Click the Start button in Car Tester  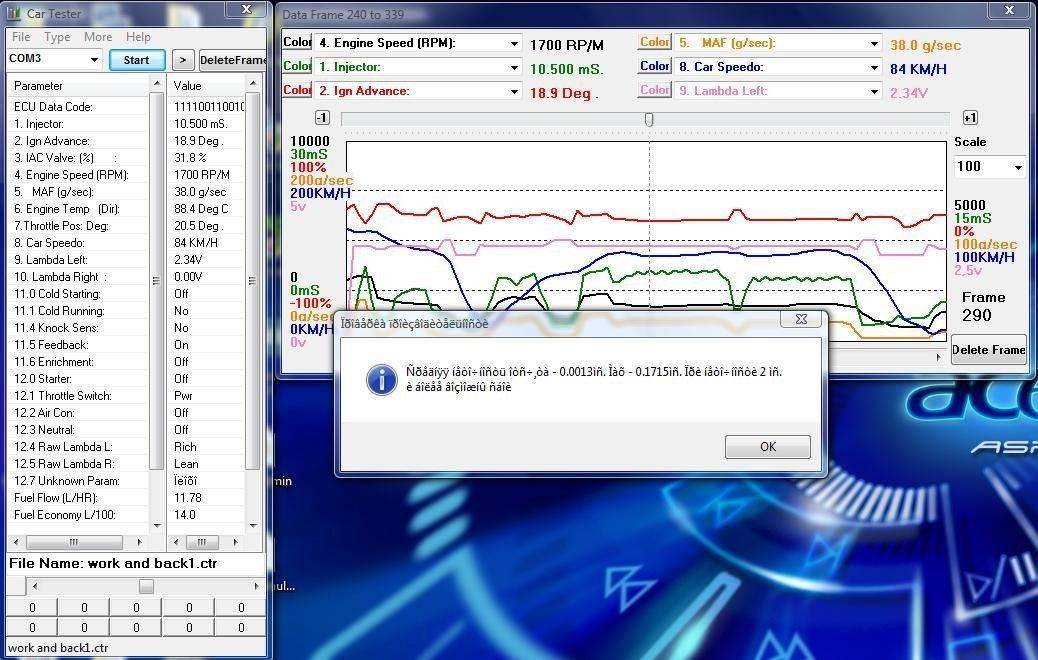[x=136, y=60]
